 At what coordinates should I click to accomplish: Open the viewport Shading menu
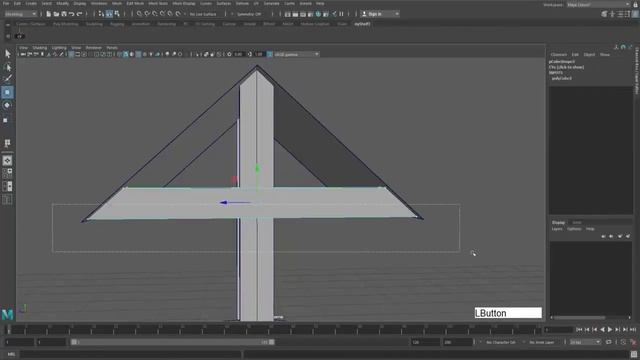coord(40,48)
